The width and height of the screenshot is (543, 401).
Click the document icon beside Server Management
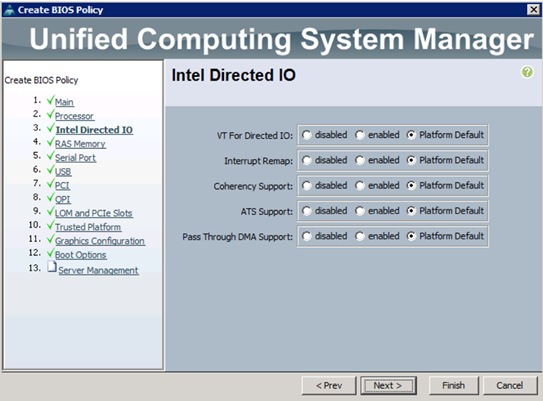click(52, 267)
